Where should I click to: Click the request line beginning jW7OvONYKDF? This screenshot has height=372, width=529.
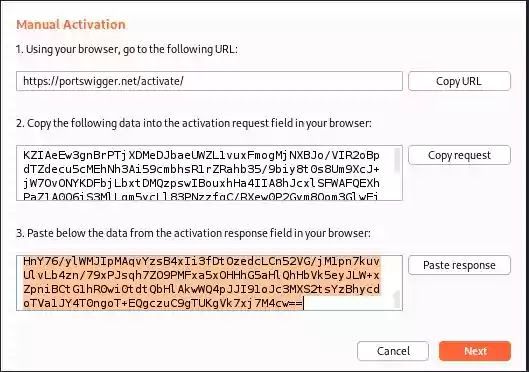(x=201, y=183)
